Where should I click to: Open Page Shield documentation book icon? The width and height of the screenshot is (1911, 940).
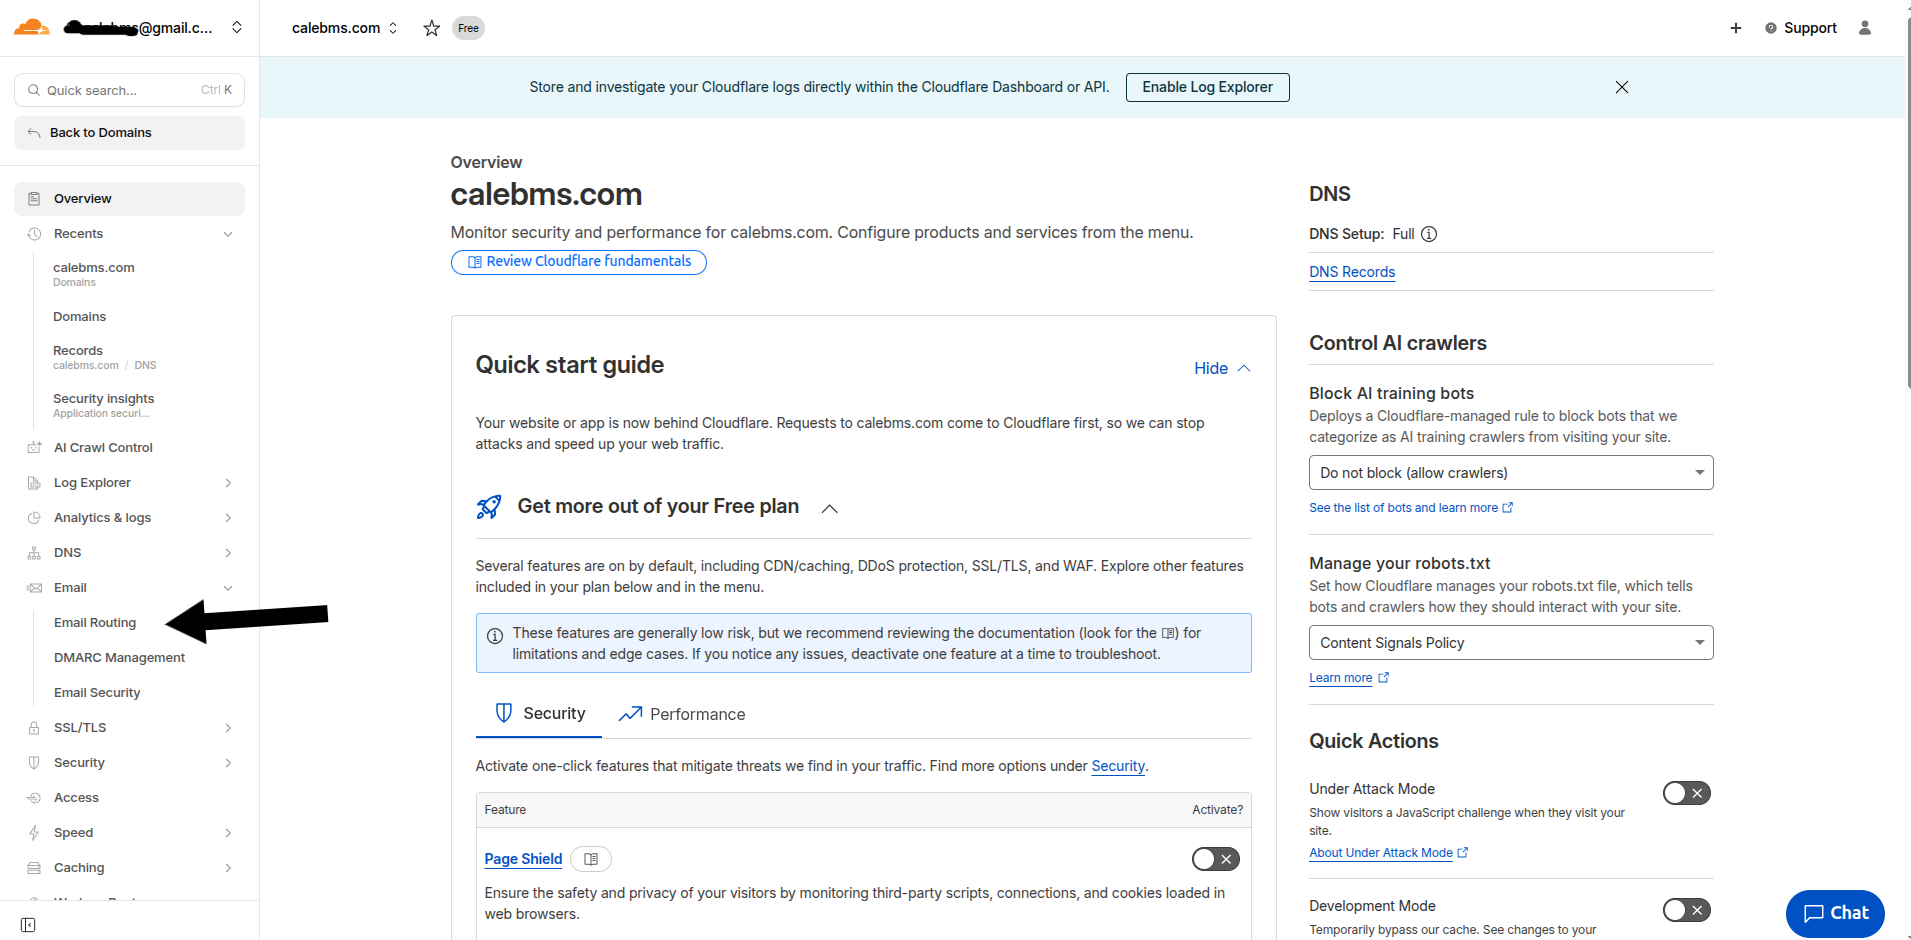click(x=591, y=859)
